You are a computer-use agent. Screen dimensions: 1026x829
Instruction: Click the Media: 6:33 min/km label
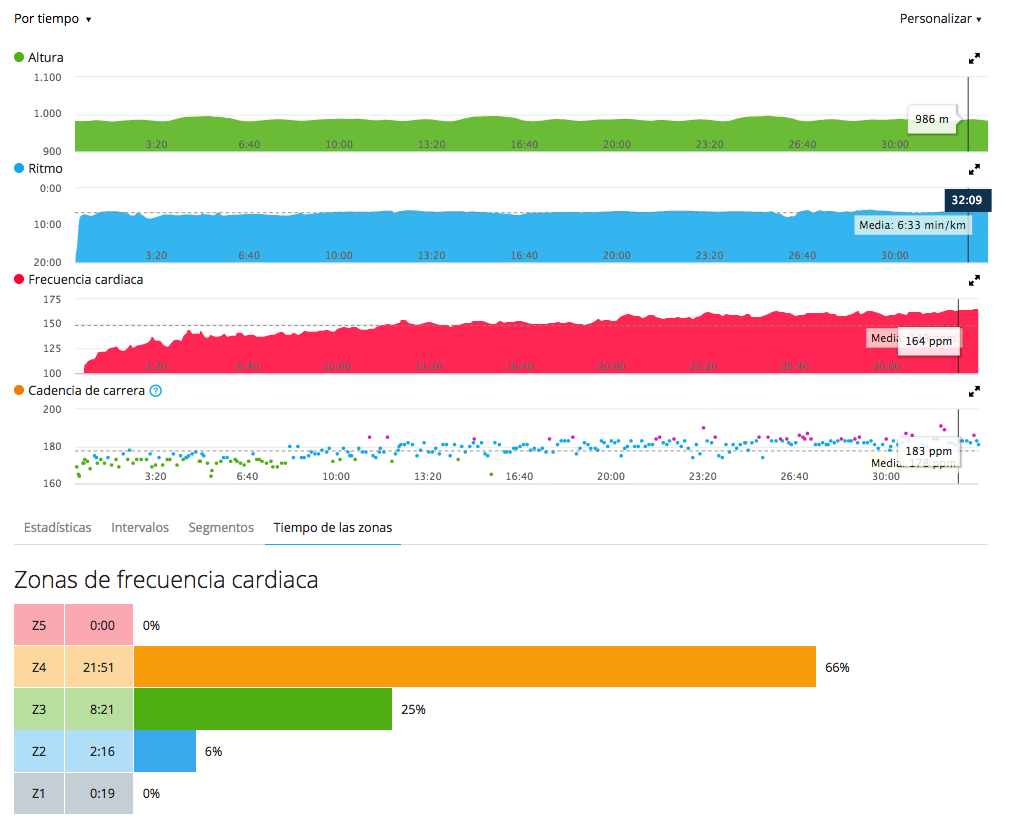pos(912,225)
